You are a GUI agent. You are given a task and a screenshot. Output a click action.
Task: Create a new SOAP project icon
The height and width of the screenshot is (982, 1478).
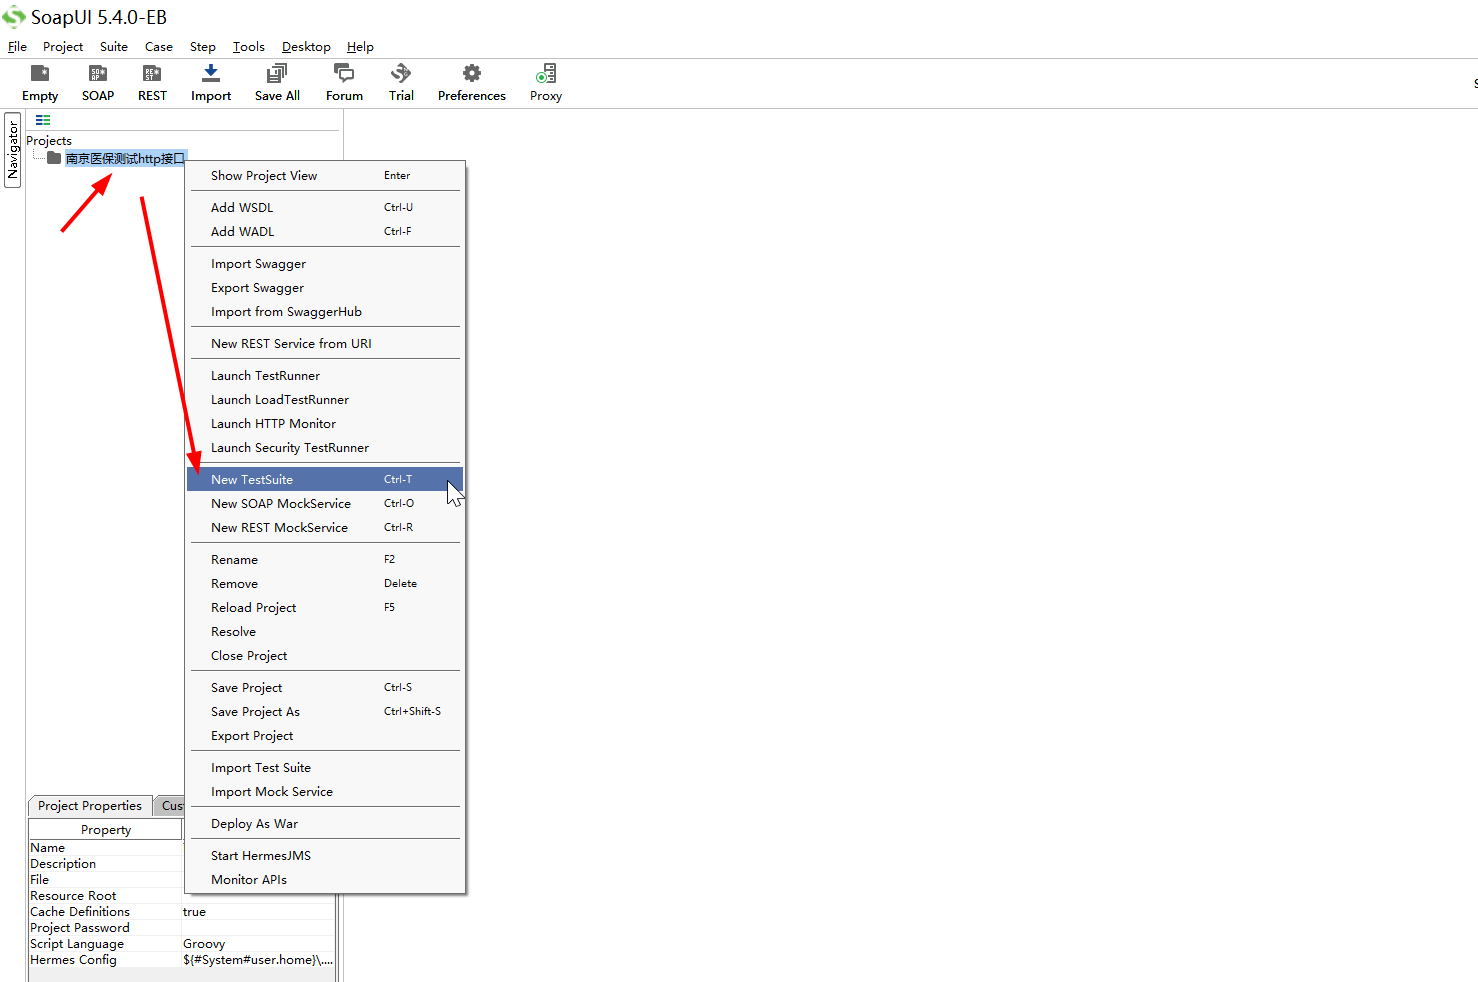pyautogui.click(x=98, y=74)
